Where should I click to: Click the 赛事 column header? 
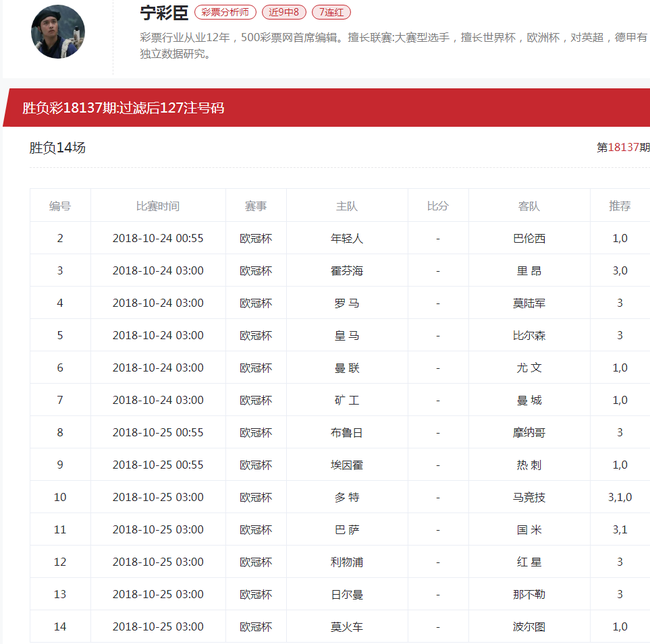click(x=256, y=206)
